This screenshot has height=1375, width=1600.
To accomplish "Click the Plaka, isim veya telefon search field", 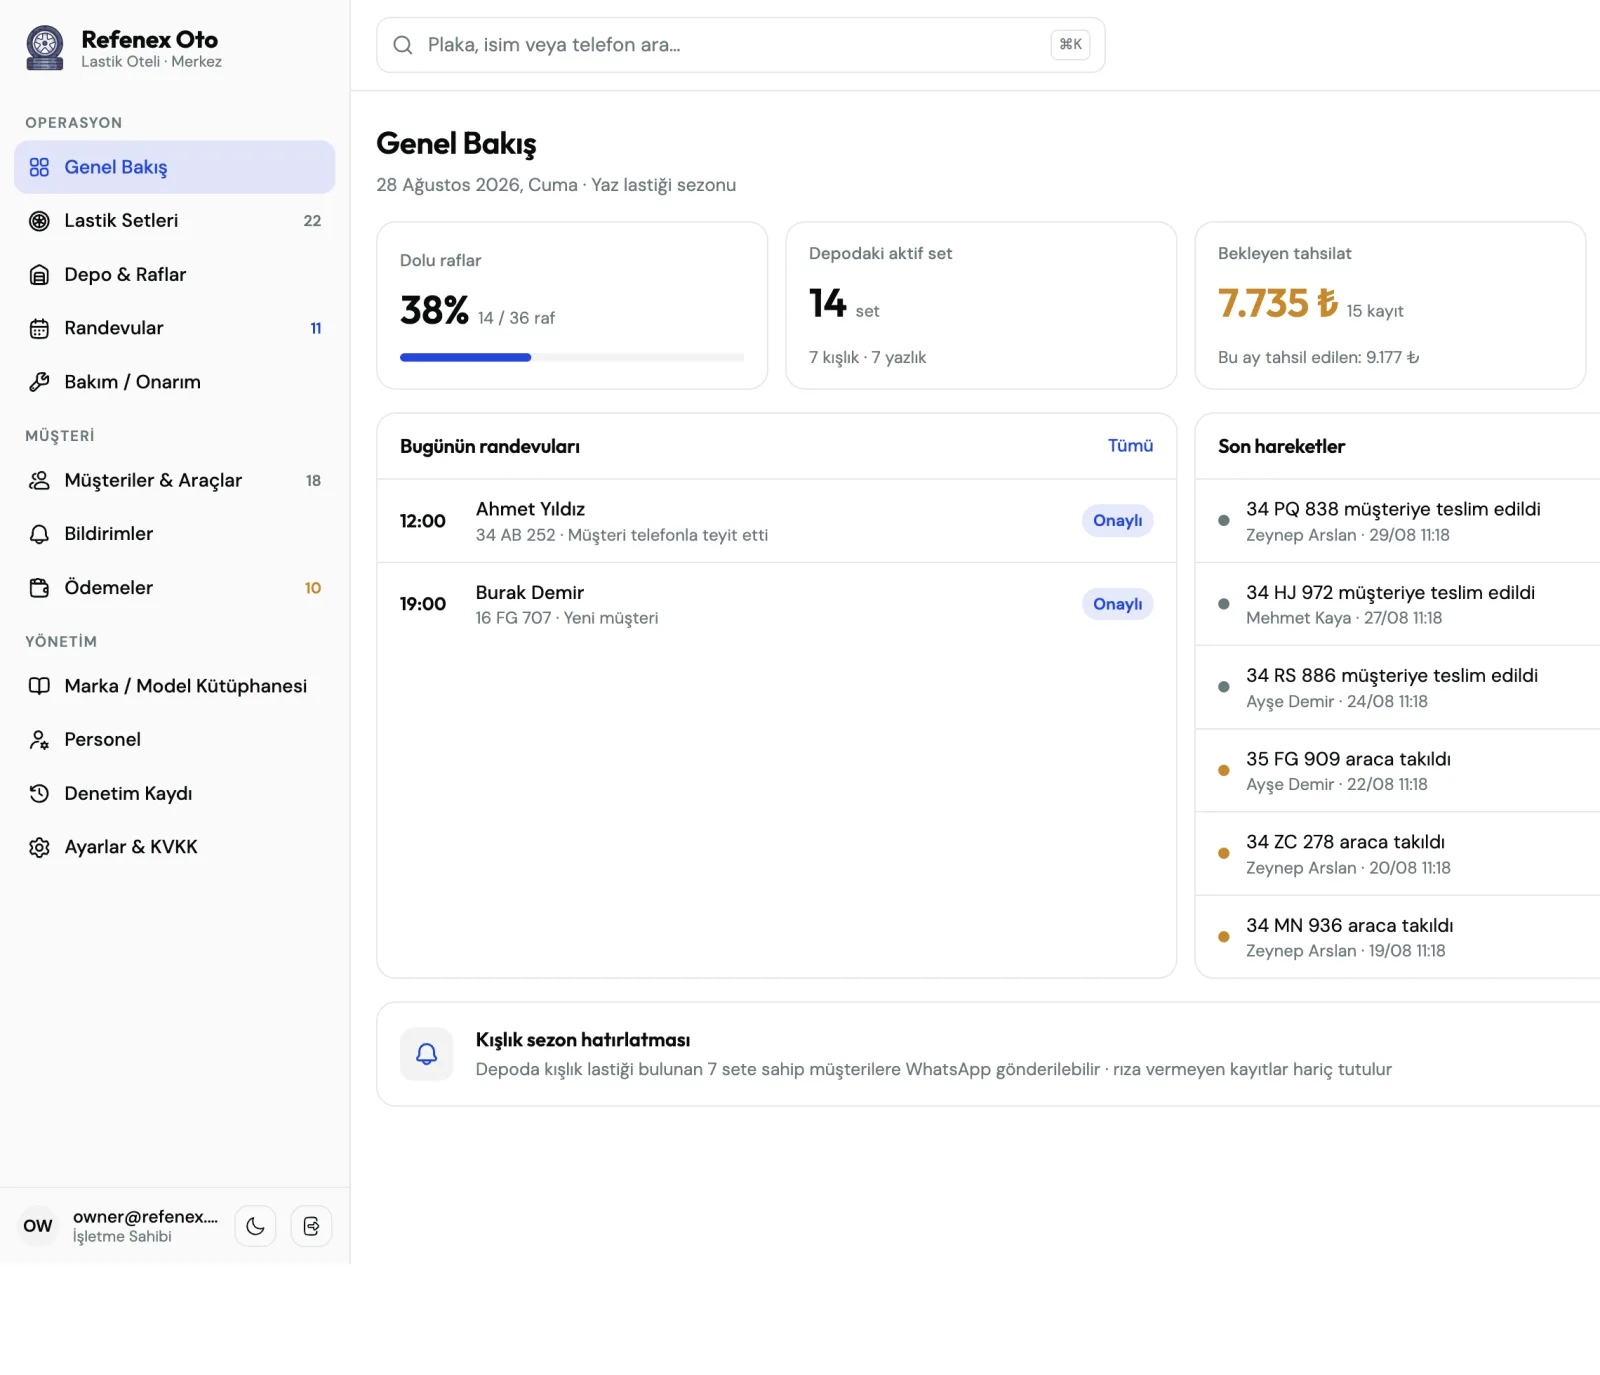I will (740, 45).
